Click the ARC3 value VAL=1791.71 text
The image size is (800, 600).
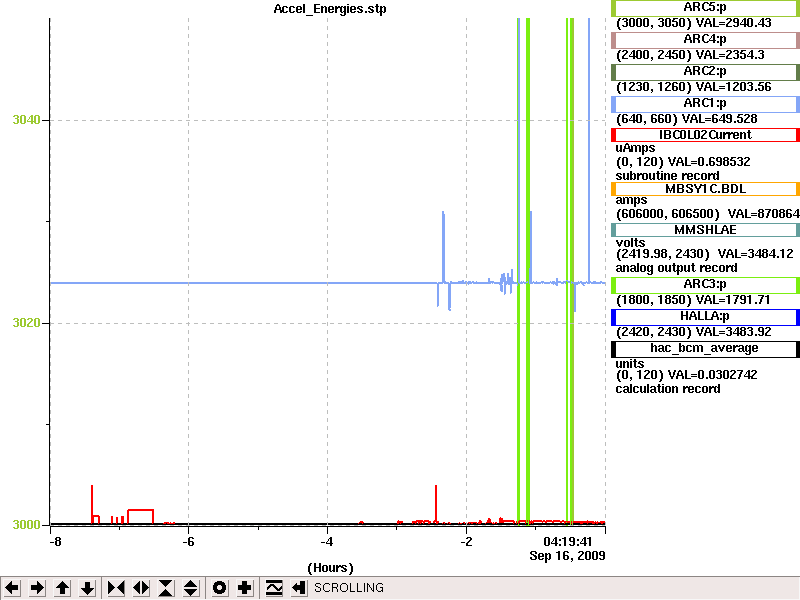(x=733, y=300)
